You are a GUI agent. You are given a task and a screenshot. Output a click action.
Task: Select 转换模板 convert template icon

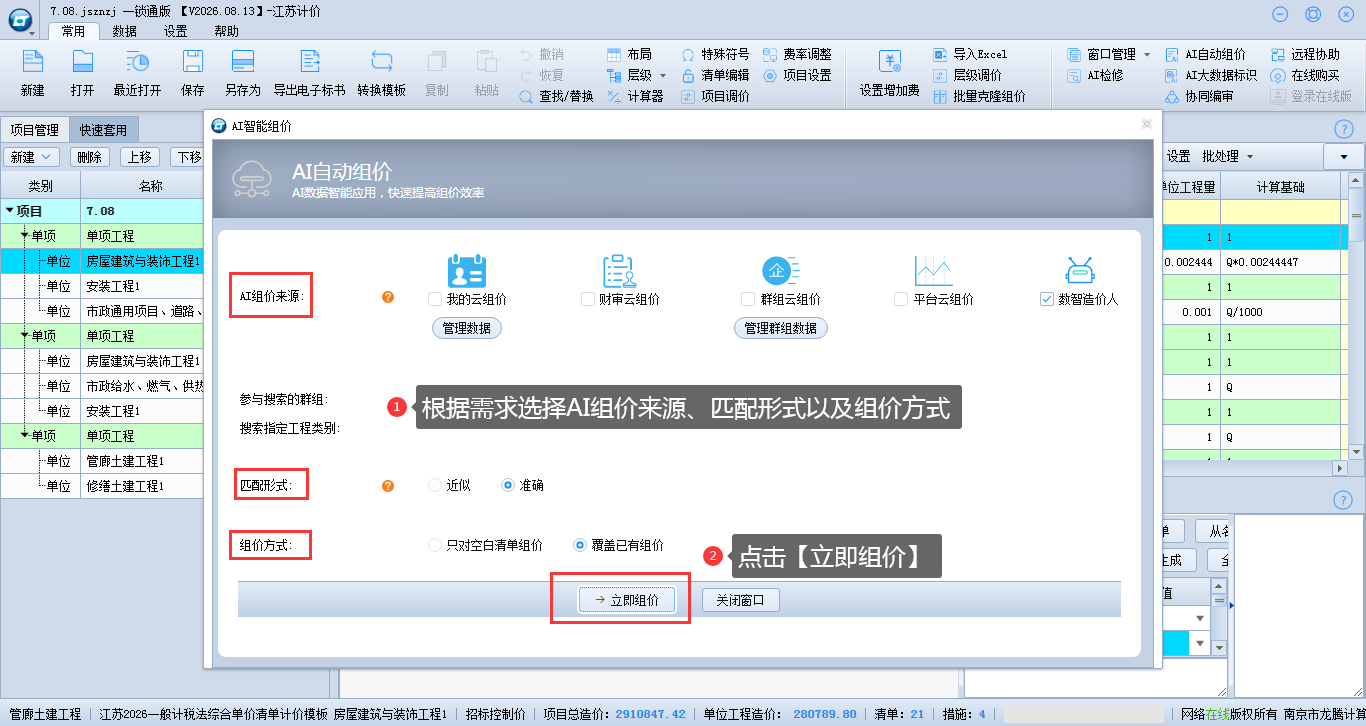pos(382,62)
